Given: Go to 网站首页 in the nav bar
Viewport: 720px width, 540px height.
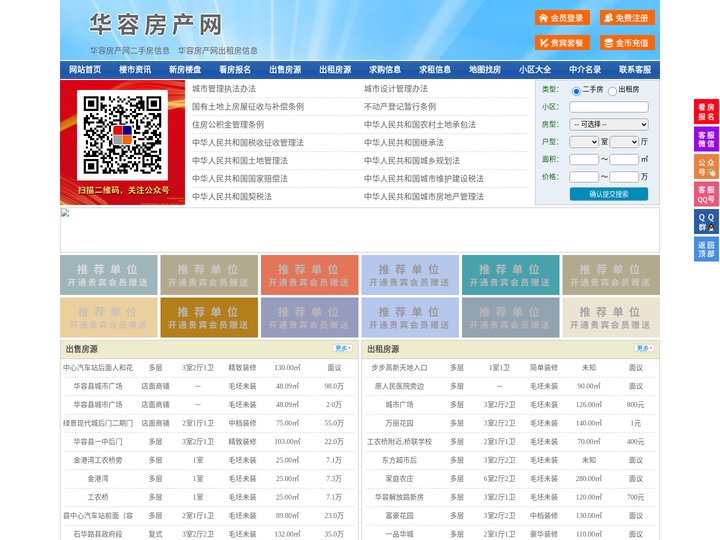Looking at the screenshot, I should coord(85,70).
